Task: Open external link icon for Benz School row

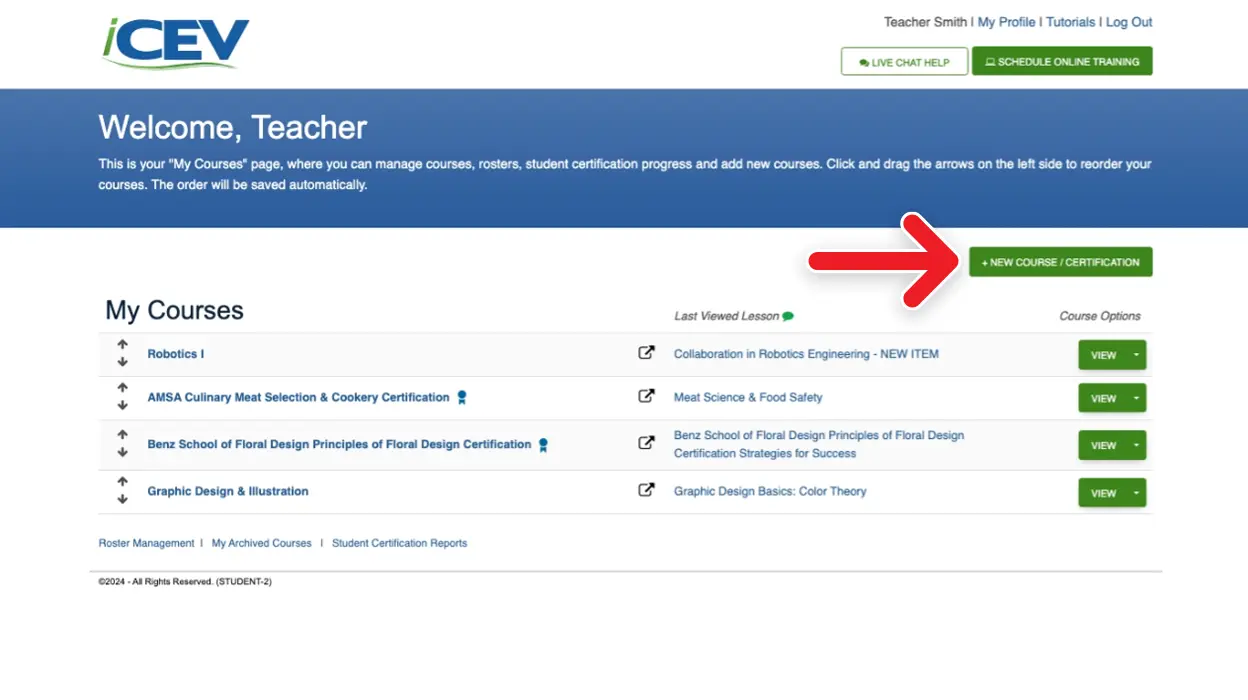Action: (646, 443)
